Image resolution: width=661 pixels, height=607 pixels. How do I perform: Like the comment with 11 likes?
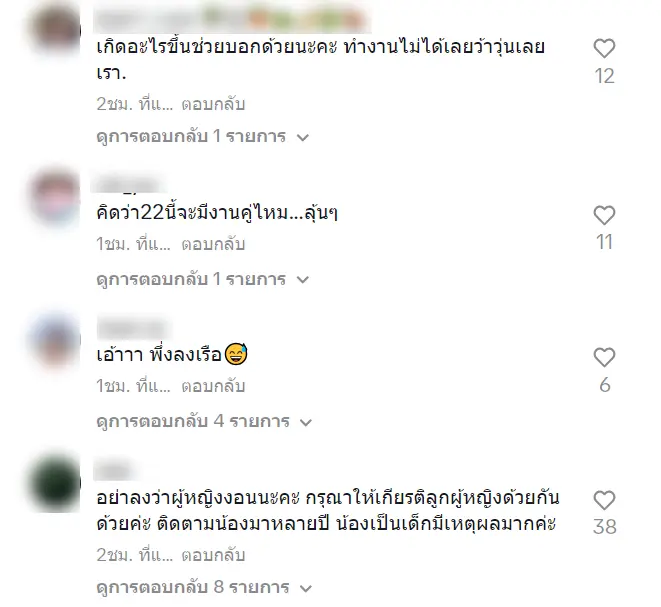coord(604,215)
